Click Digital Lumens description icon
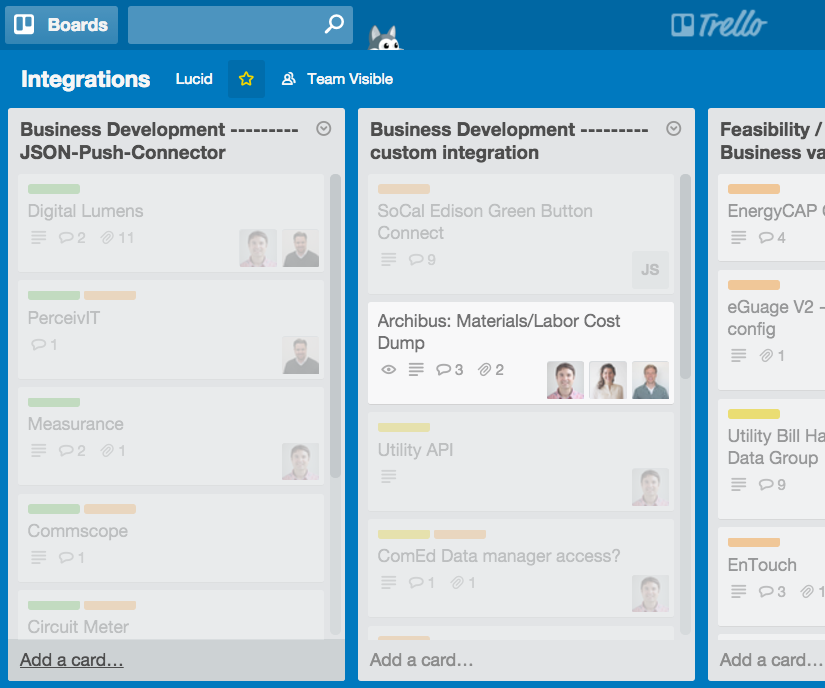Image resolution: width=825 pixels, height=688 pixels. [x=38, y=238]
